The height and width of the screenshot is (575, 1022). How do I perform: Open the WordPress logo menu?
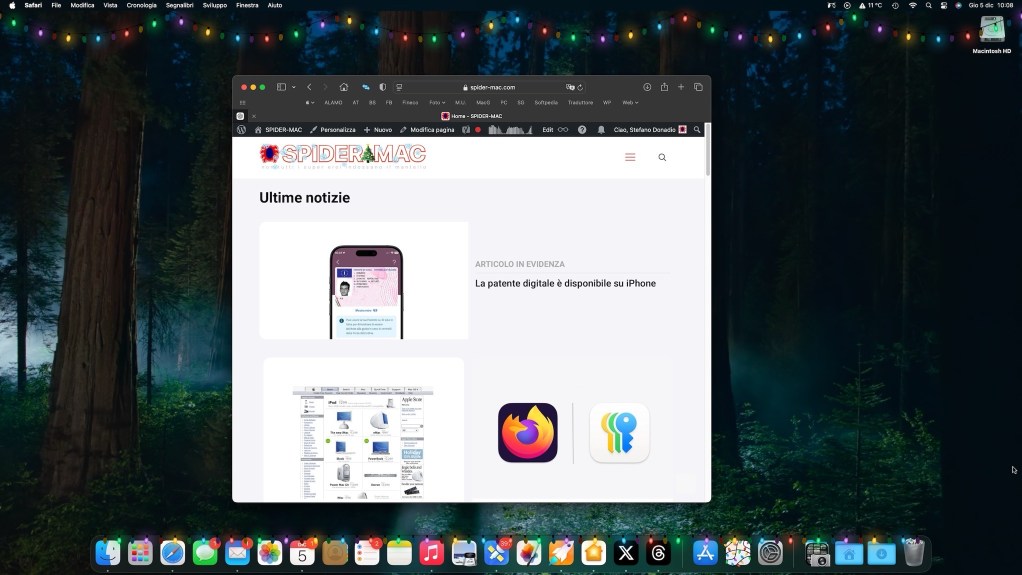(x=241, y=130)
